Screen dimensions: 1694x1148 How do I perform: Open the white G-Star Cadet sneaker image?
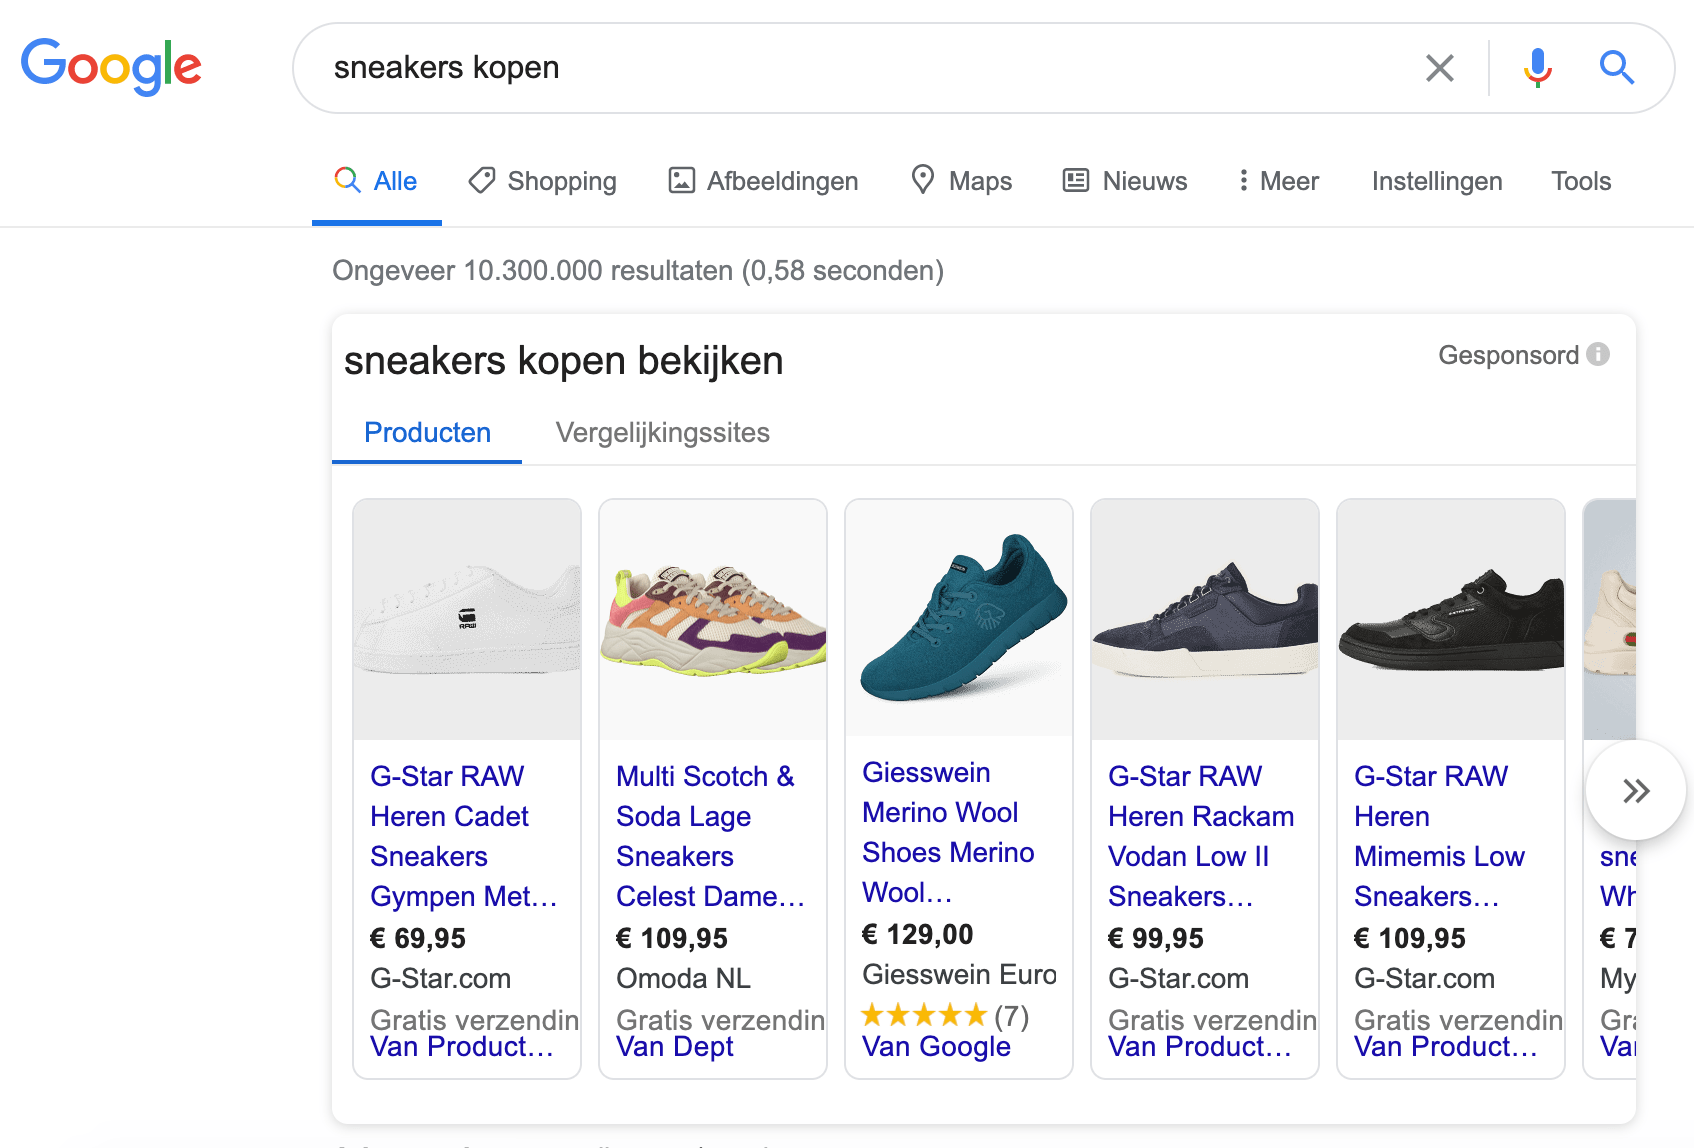coord(467,620)
